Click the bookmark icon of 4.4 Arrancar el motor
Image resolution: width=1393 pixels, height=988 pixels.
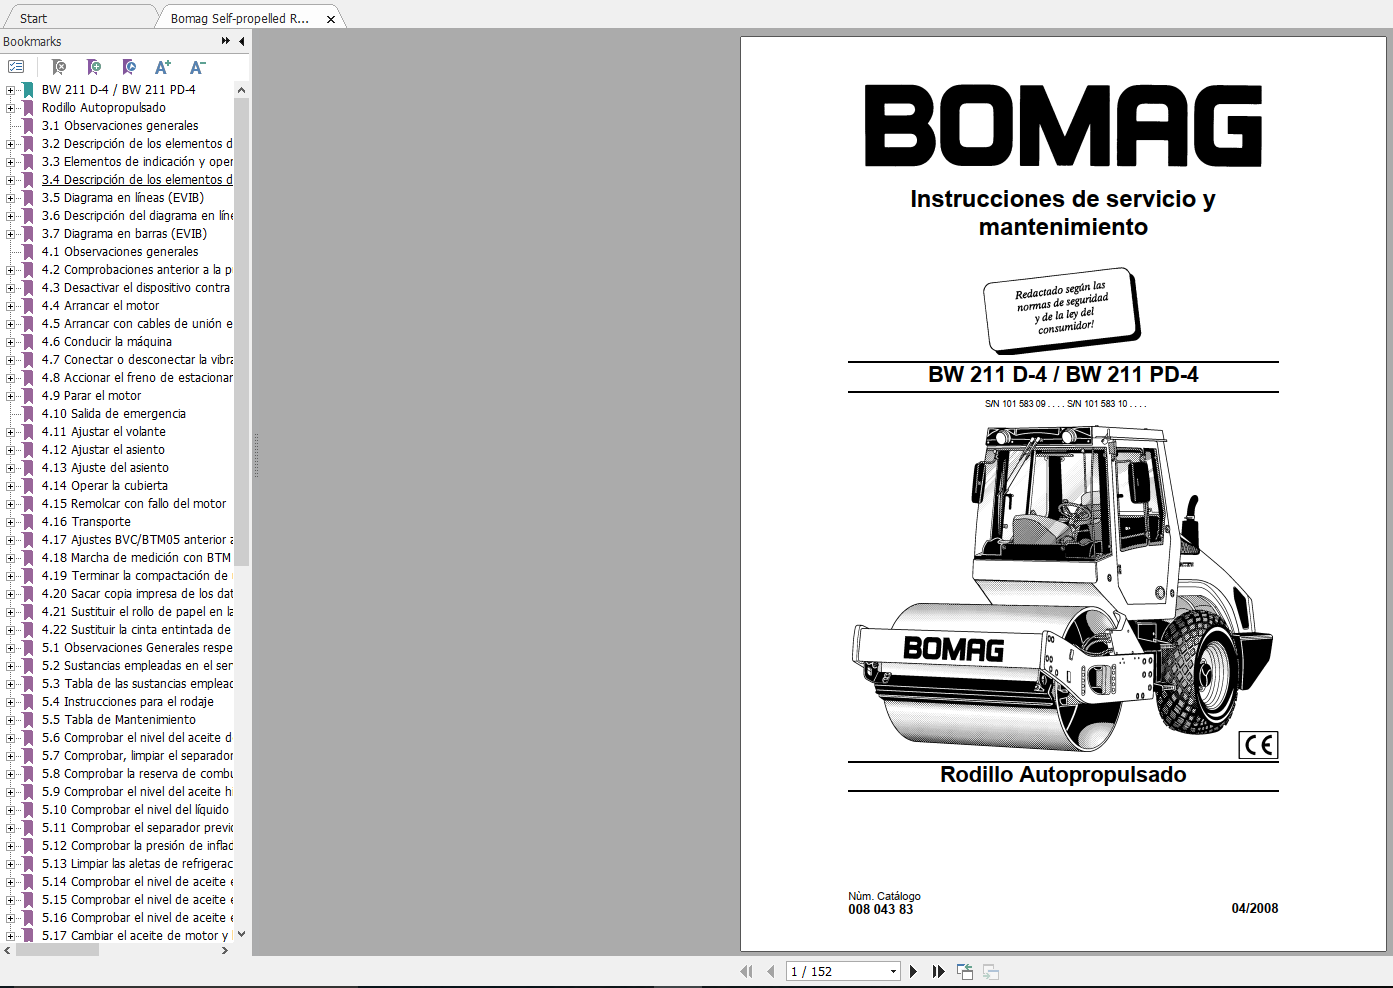(28, 305)
